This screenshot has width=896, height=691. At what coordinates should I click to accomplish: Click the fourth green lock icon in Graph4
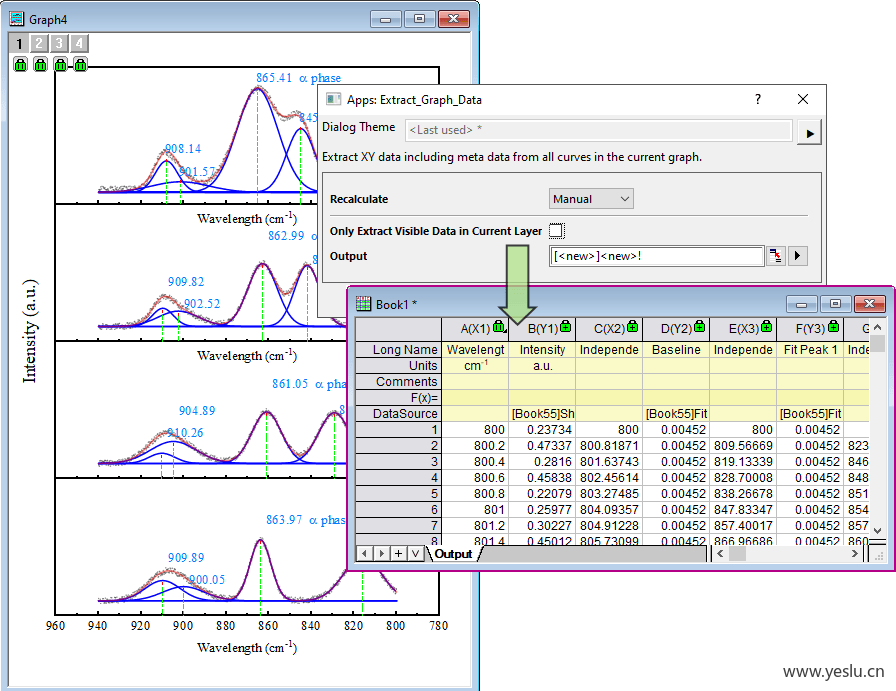pyautogui.click(x=81, y=65)
